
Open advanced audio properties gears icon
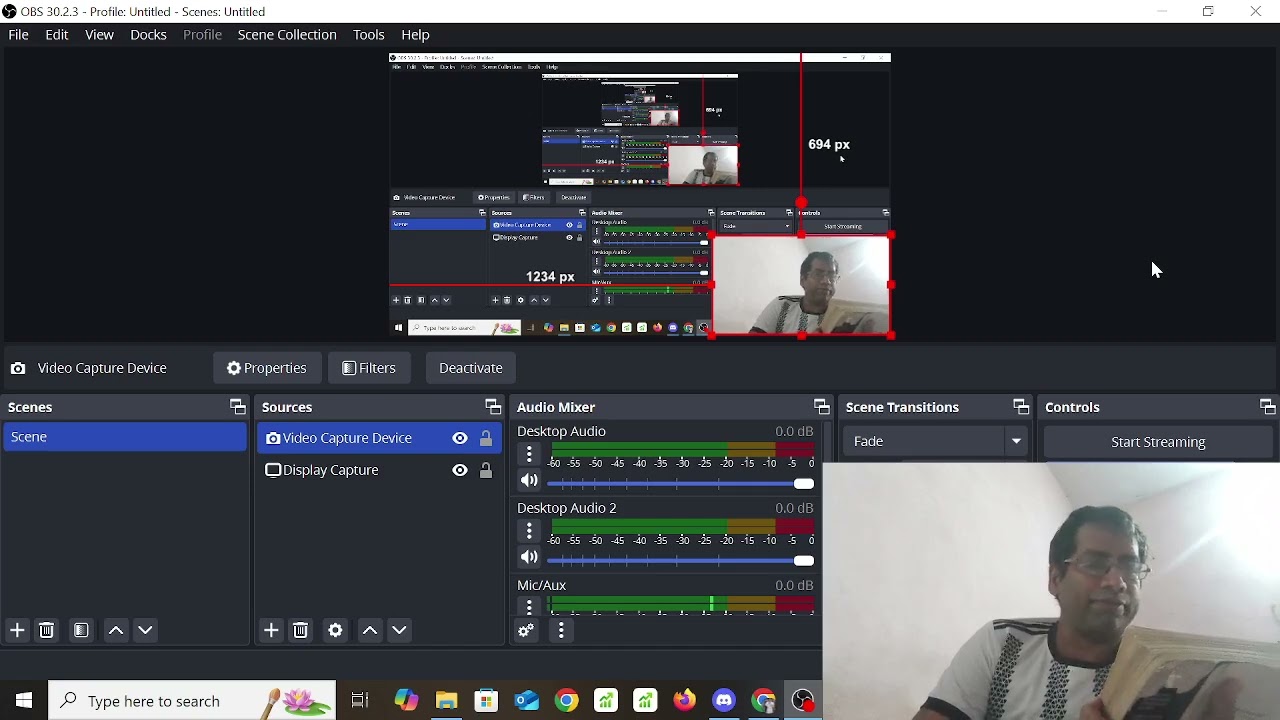[526, 630]
